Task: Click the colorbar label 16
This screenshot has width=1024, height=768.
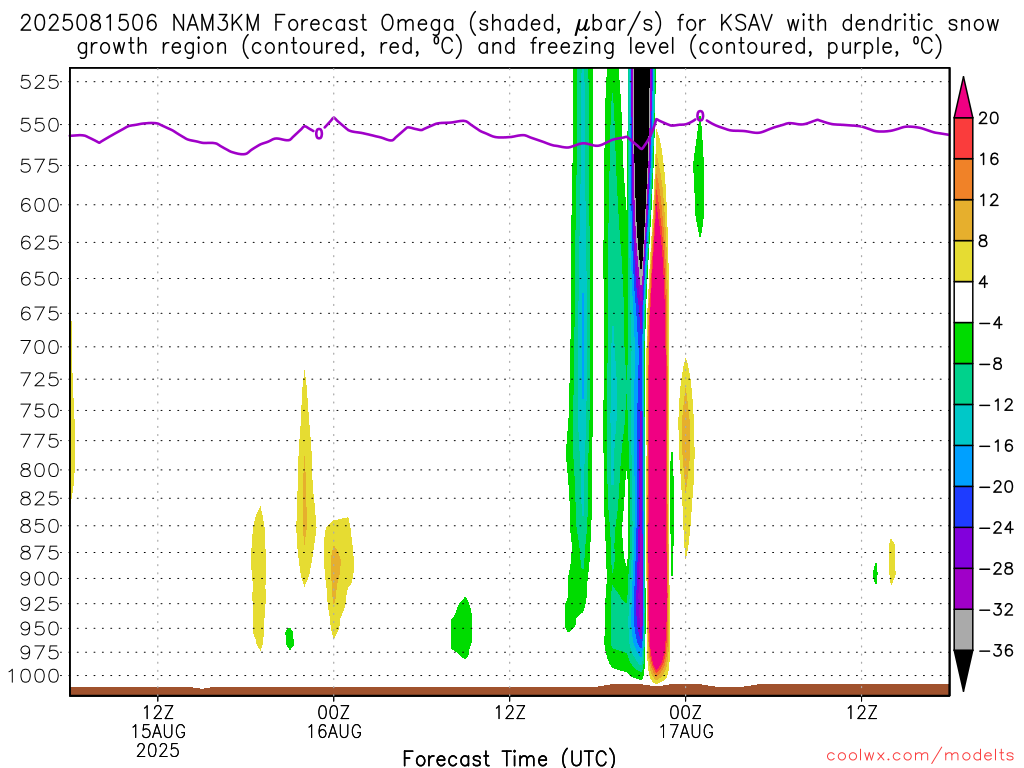Action: point(988,159)
